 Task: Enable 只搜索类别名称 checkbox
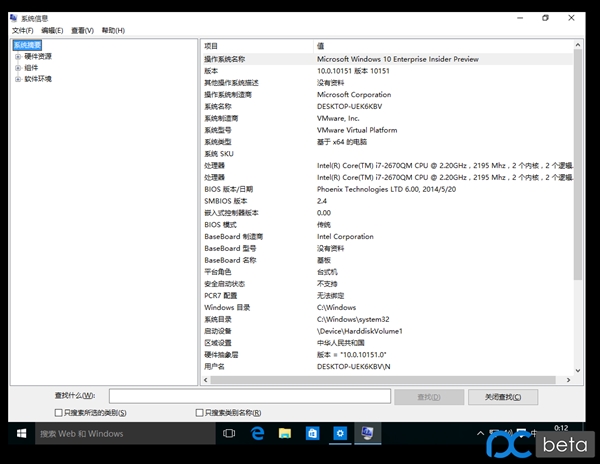click(200, 411)
